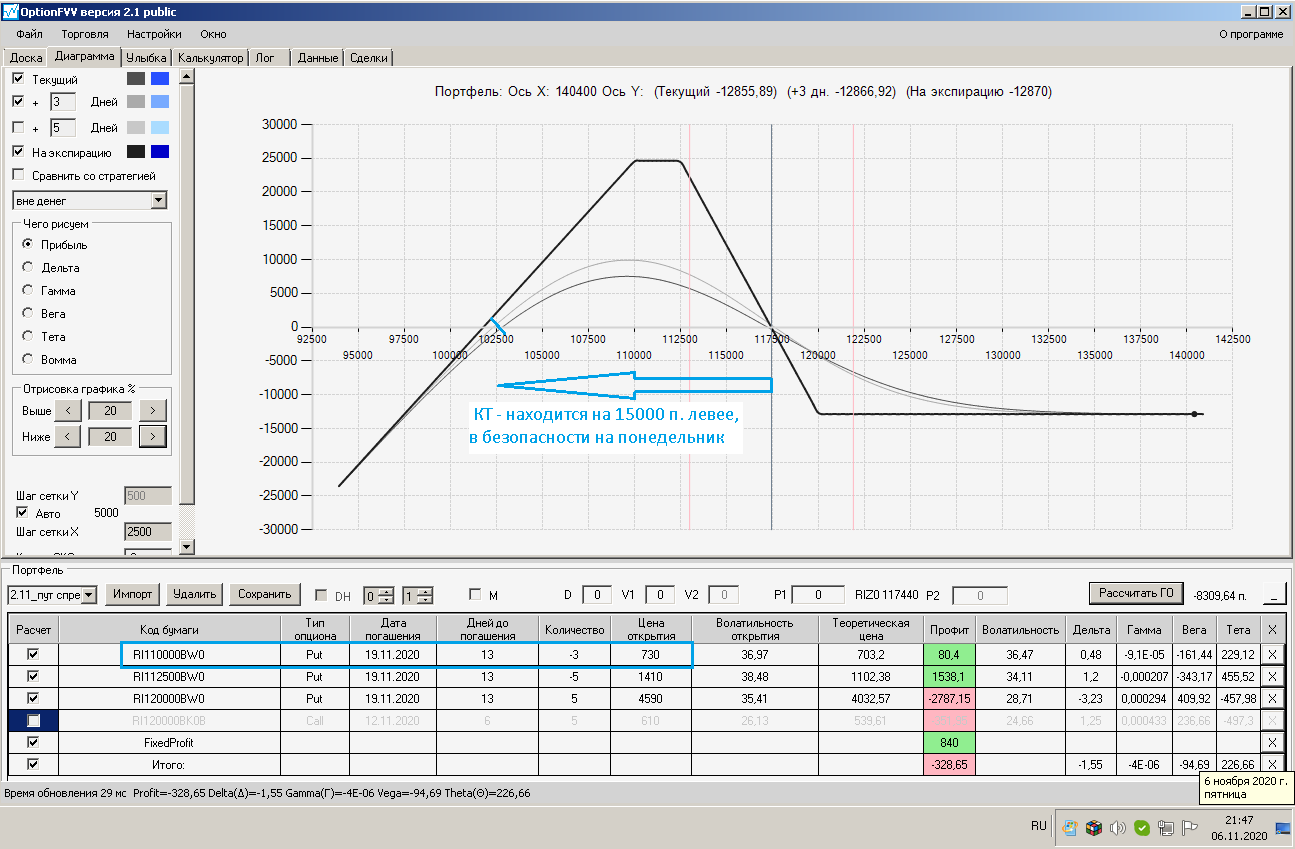The width and height of the screenshot is (1295, 849).
Task: Click the Импорт button
Action: (x=133, y=594)
